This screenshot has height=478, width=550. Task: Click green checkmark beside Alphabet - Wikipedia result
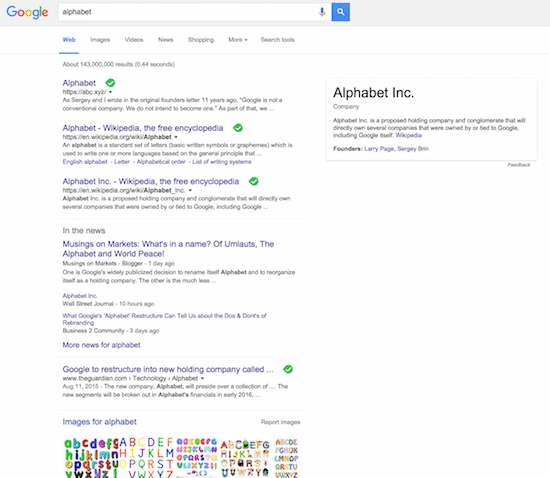[x=238, y=128]
